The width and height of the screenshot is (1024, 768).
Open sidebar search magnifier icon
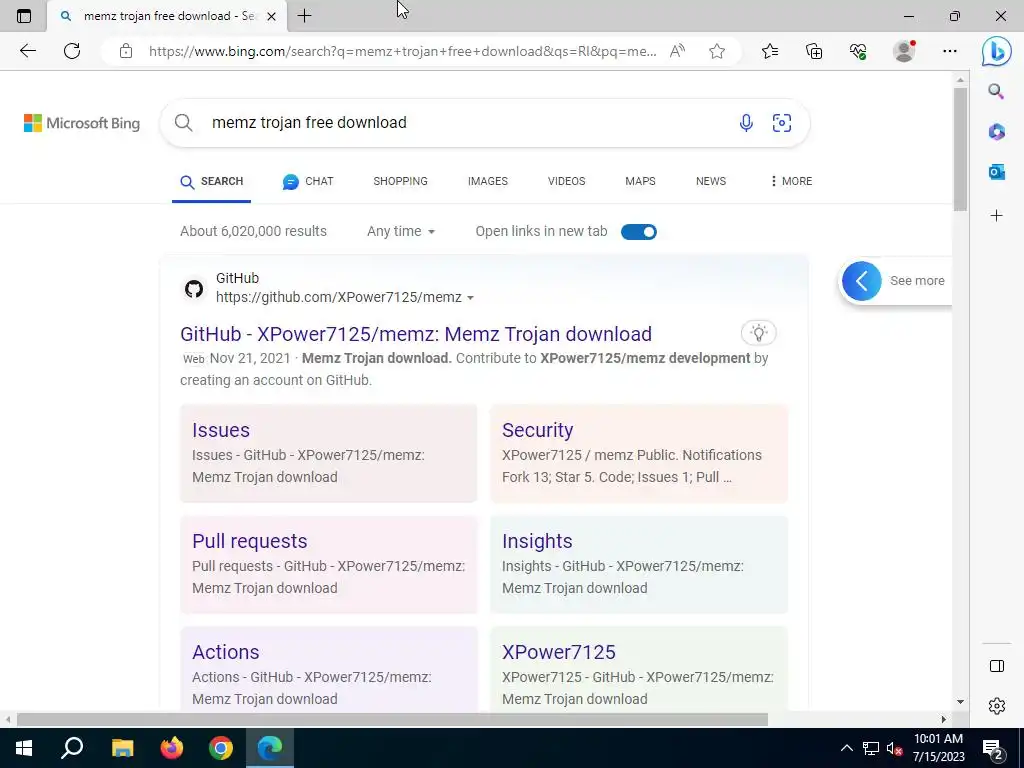click(996, 91)
